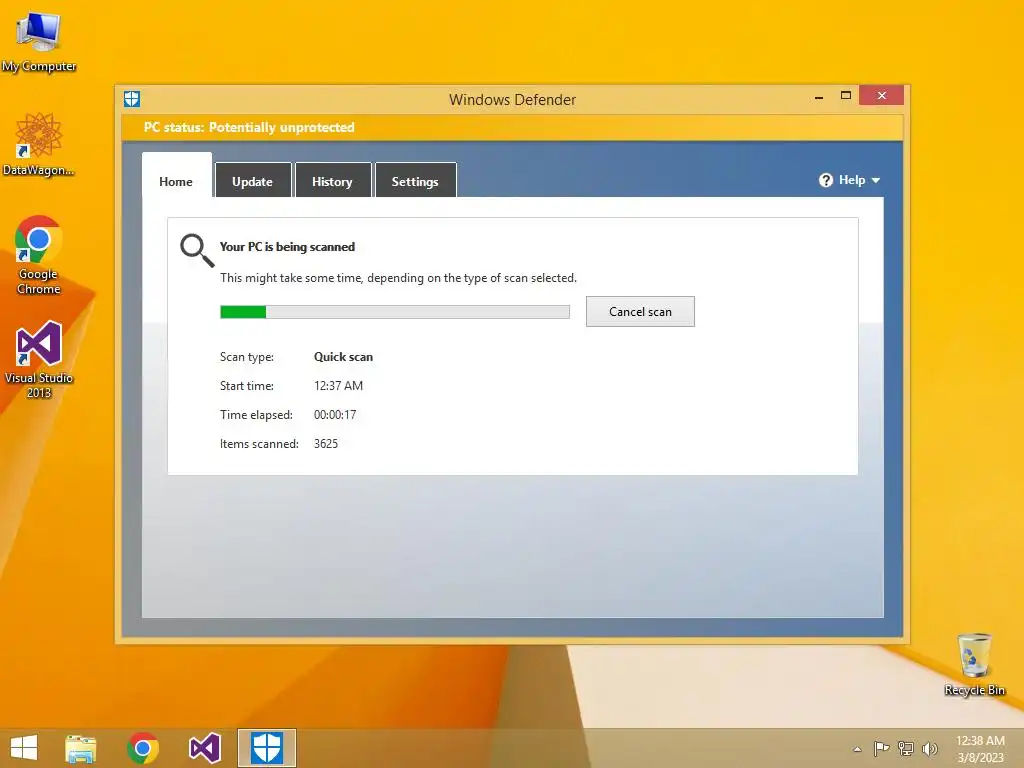This screenshot has height=768, width=1024.
Task: Minimize the Windows Defender window
Action: (819, 97)
